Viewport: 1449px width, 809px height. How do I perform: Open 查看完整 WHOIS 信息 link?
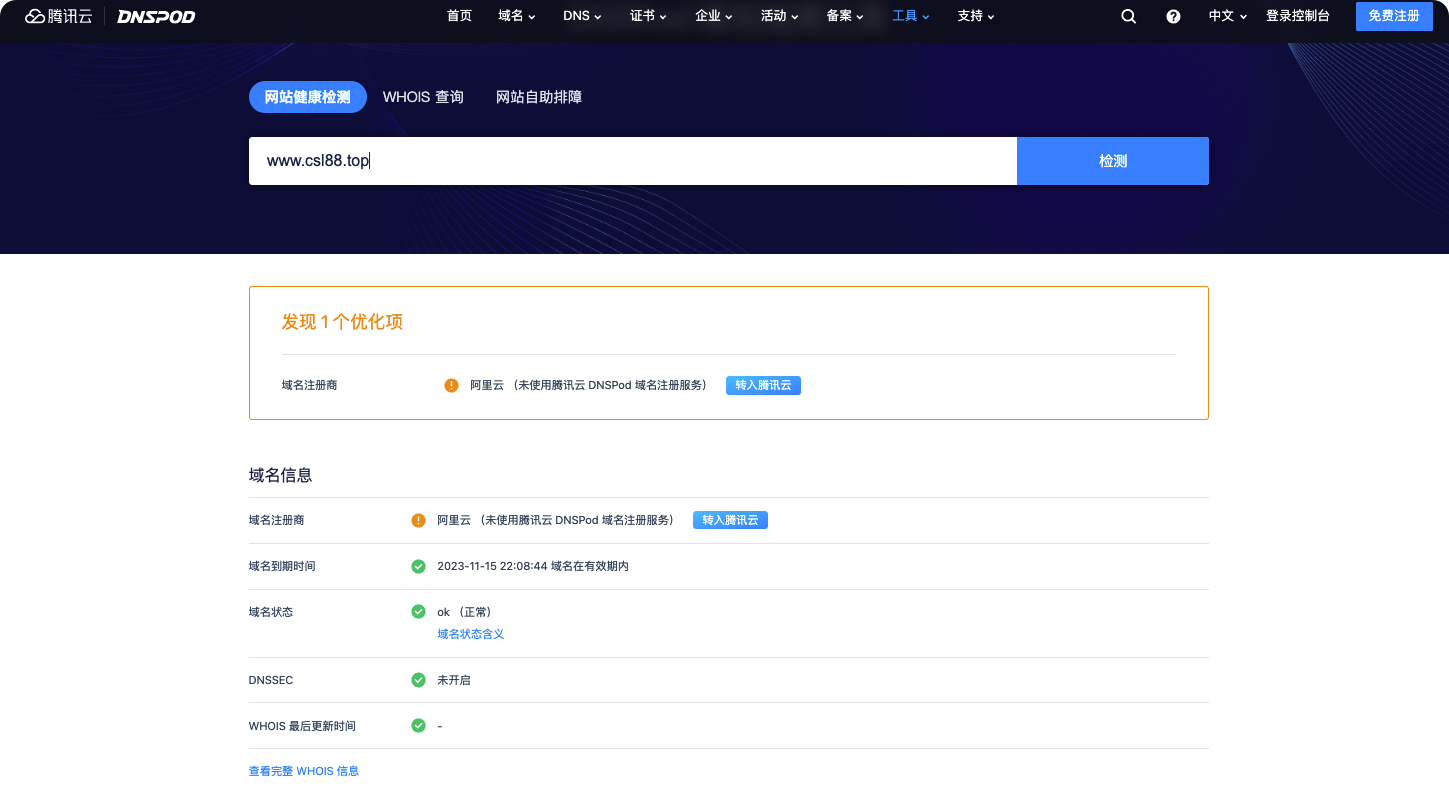tap(304, 771)
